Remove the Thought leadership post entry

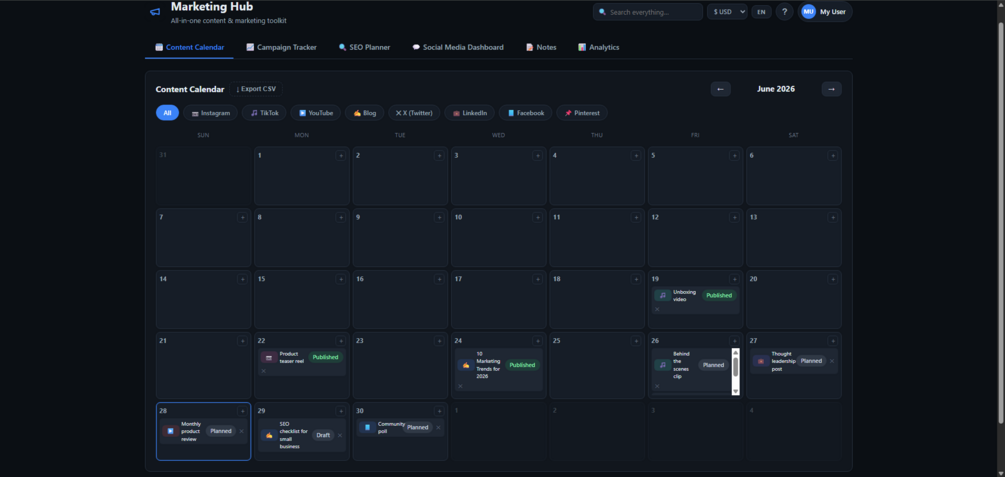pyautogui.click(x=832, y=361)
